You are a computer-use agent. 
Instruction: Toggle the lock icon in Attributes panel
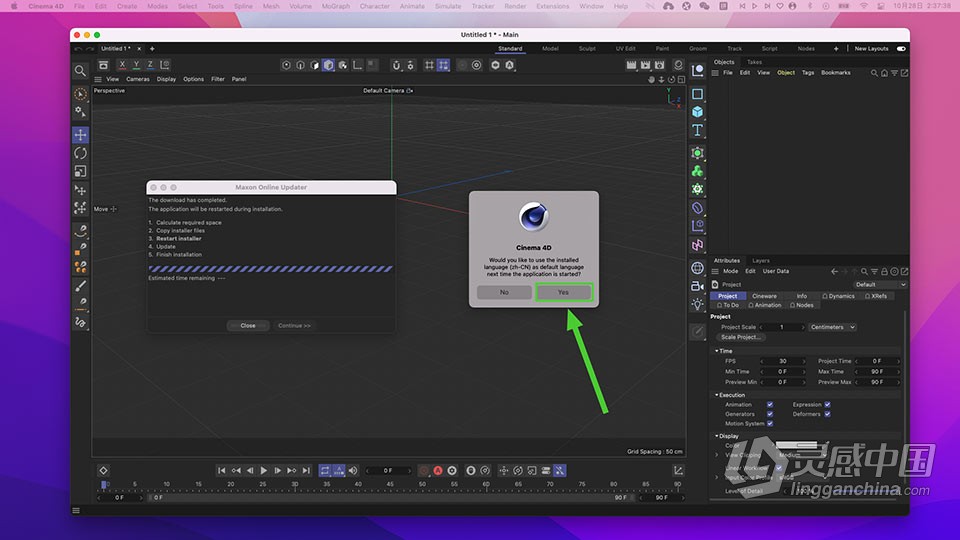click(884, 271)
